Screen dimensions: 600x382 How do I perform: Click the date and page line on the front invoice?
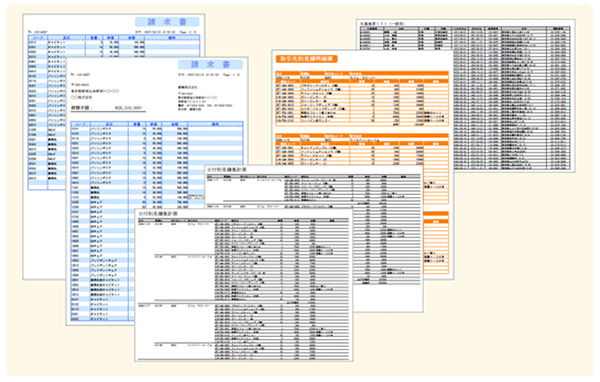pyautogui.click(x=209, y=75)
